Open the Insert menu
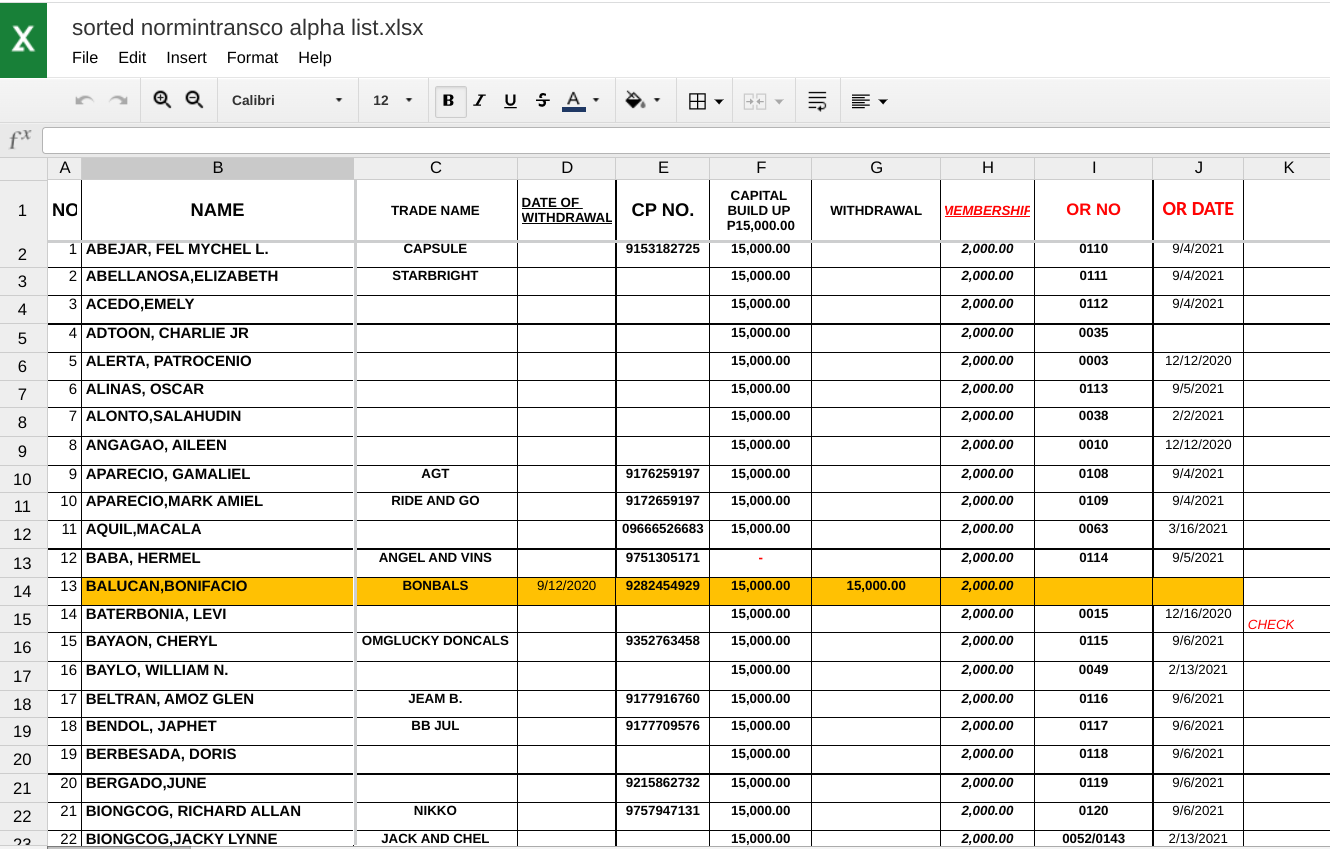Screen dimensions: 1330x849 [x=187, y=58]
